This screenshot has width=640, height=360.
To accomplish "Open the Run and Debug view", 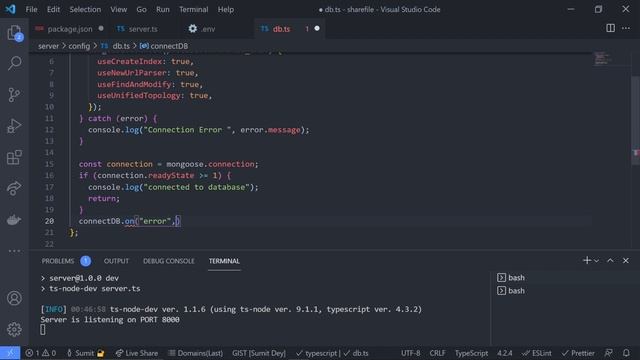I will click(14, 126).
